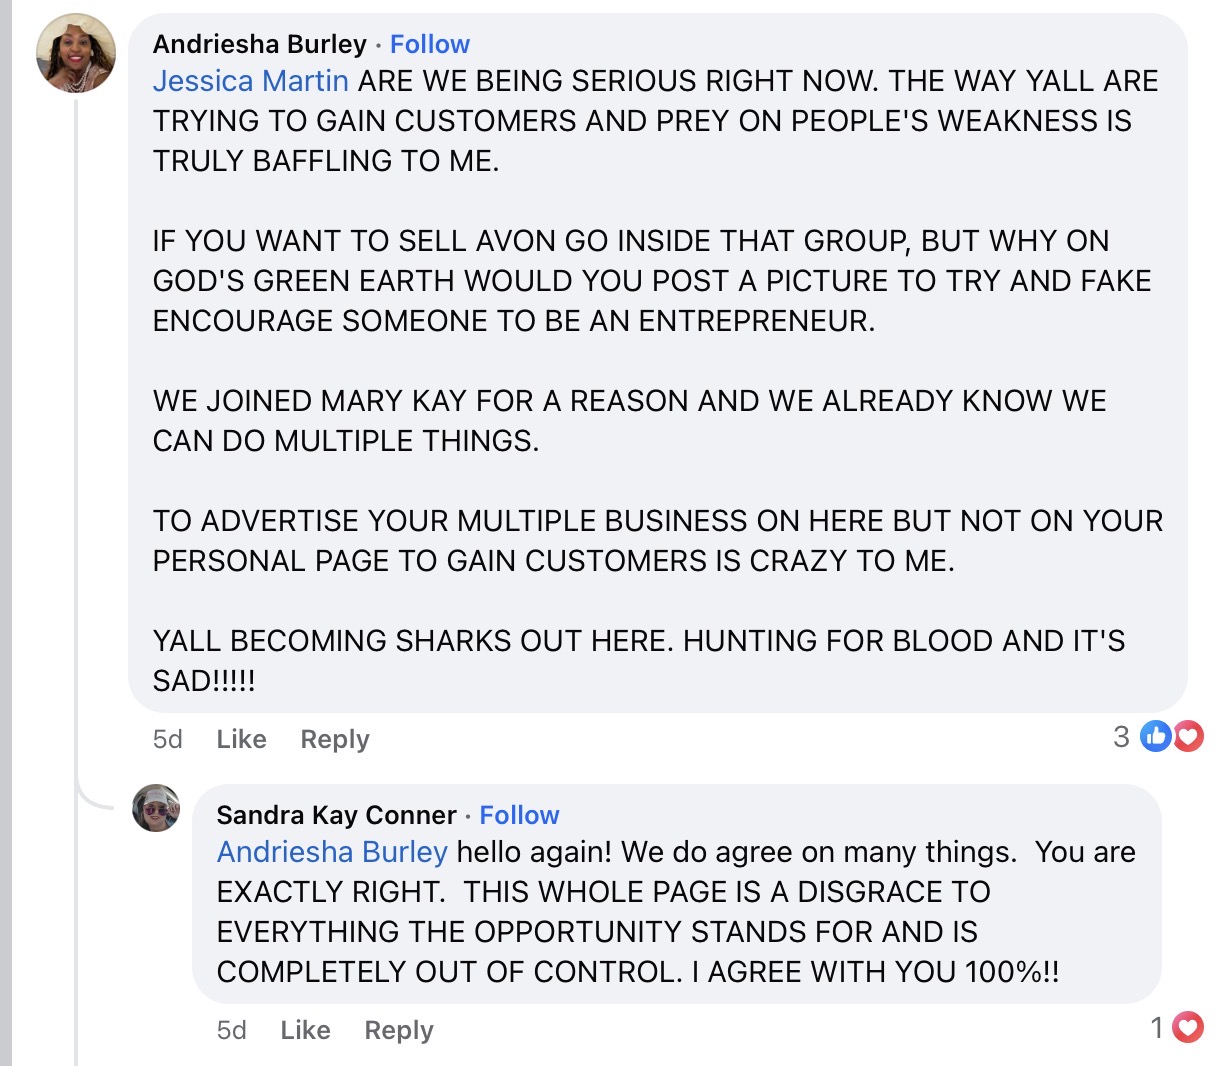Click the heart reaction icon on Andriesha's comment
1220x1066 pixels.
click(x=1188, y=737)
